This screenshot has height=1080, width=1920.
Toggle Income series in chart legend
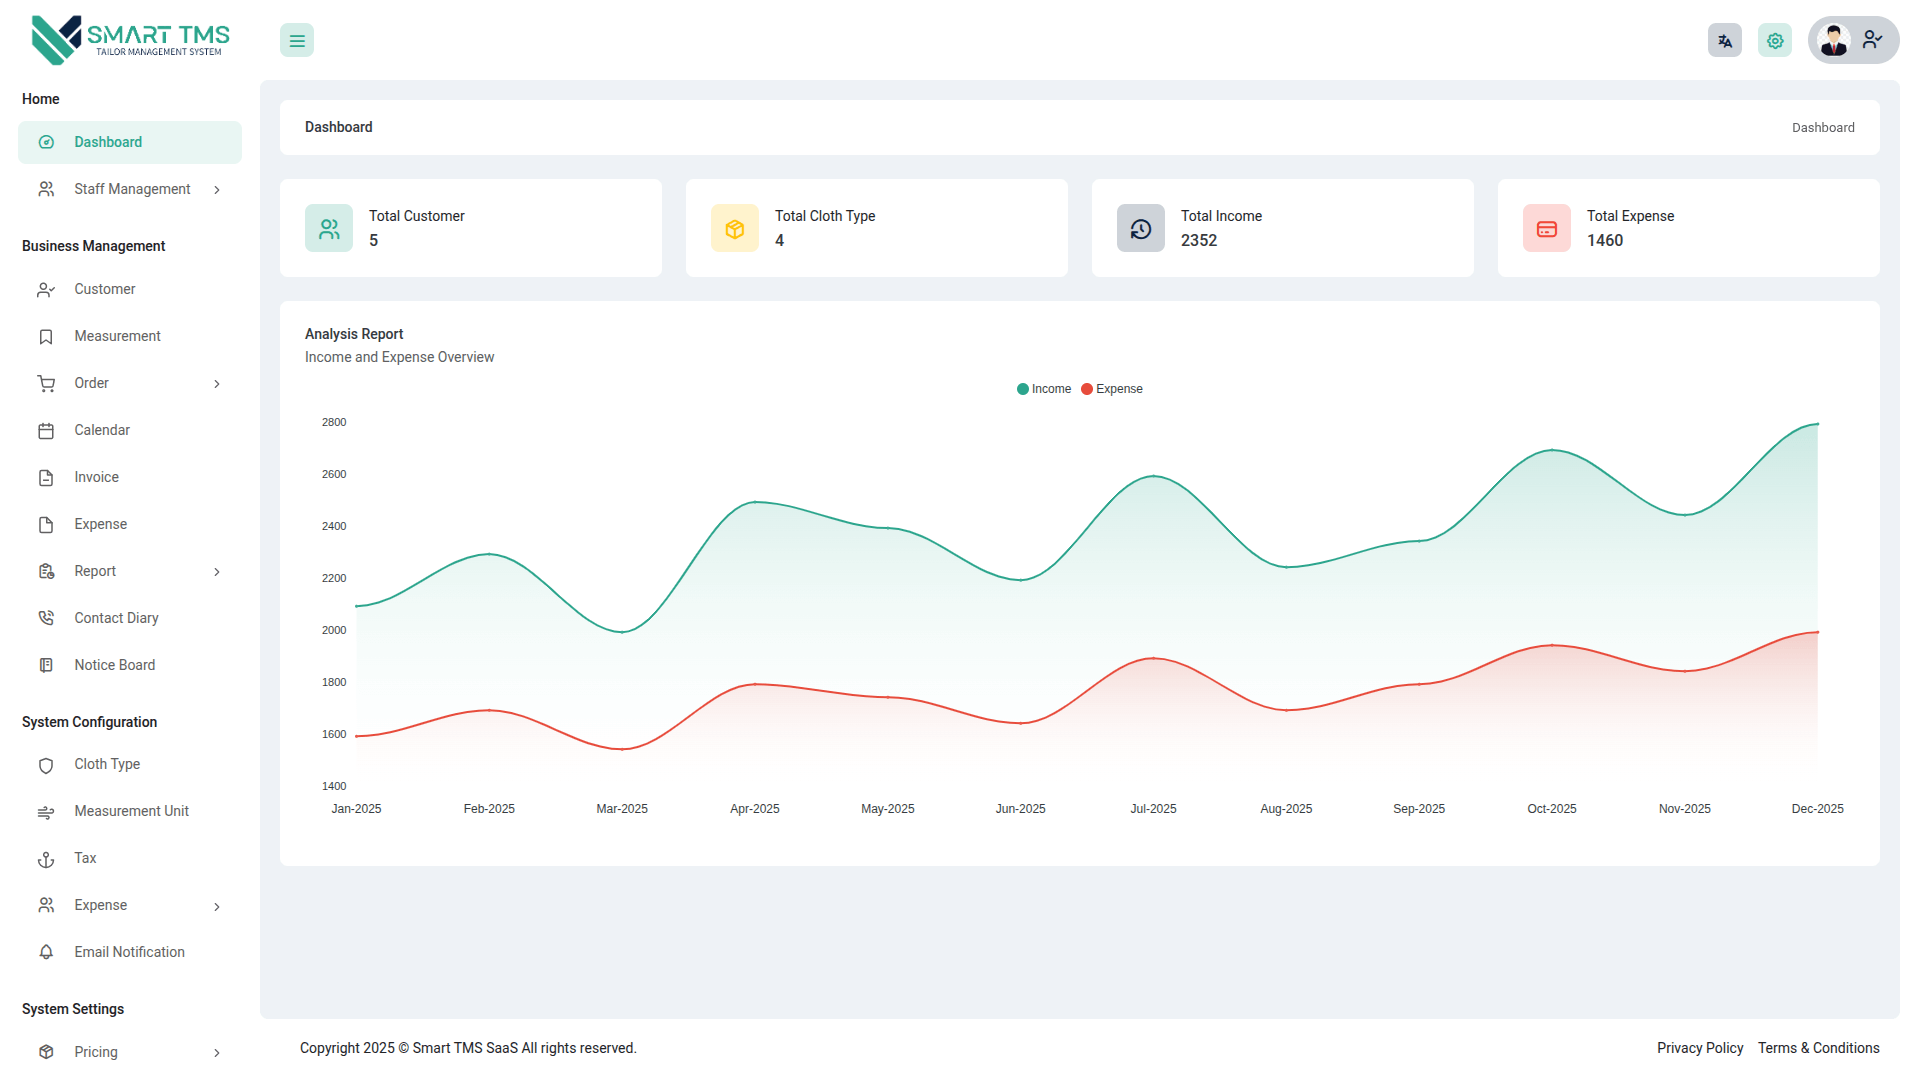(x=1050, y=389)
